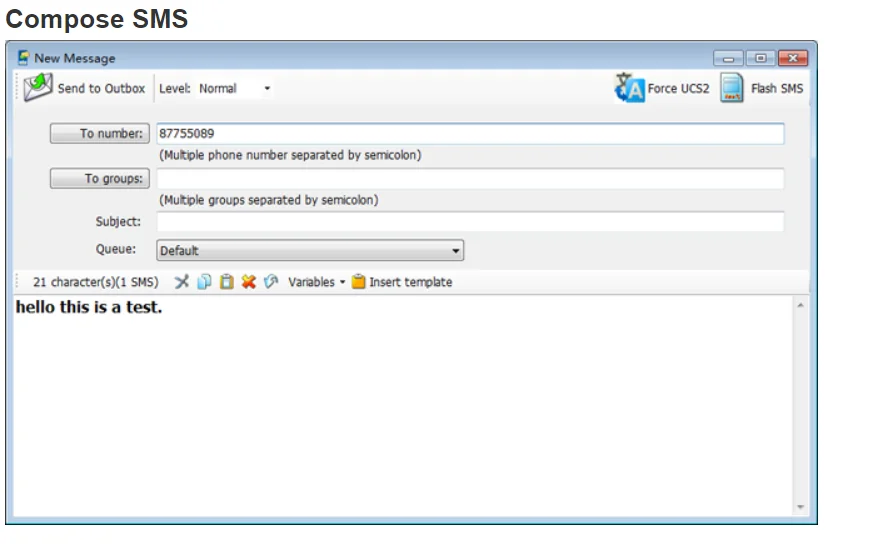The image size is (876, 545).
Task: Click the Subject input field
Action: pos(470,221)
